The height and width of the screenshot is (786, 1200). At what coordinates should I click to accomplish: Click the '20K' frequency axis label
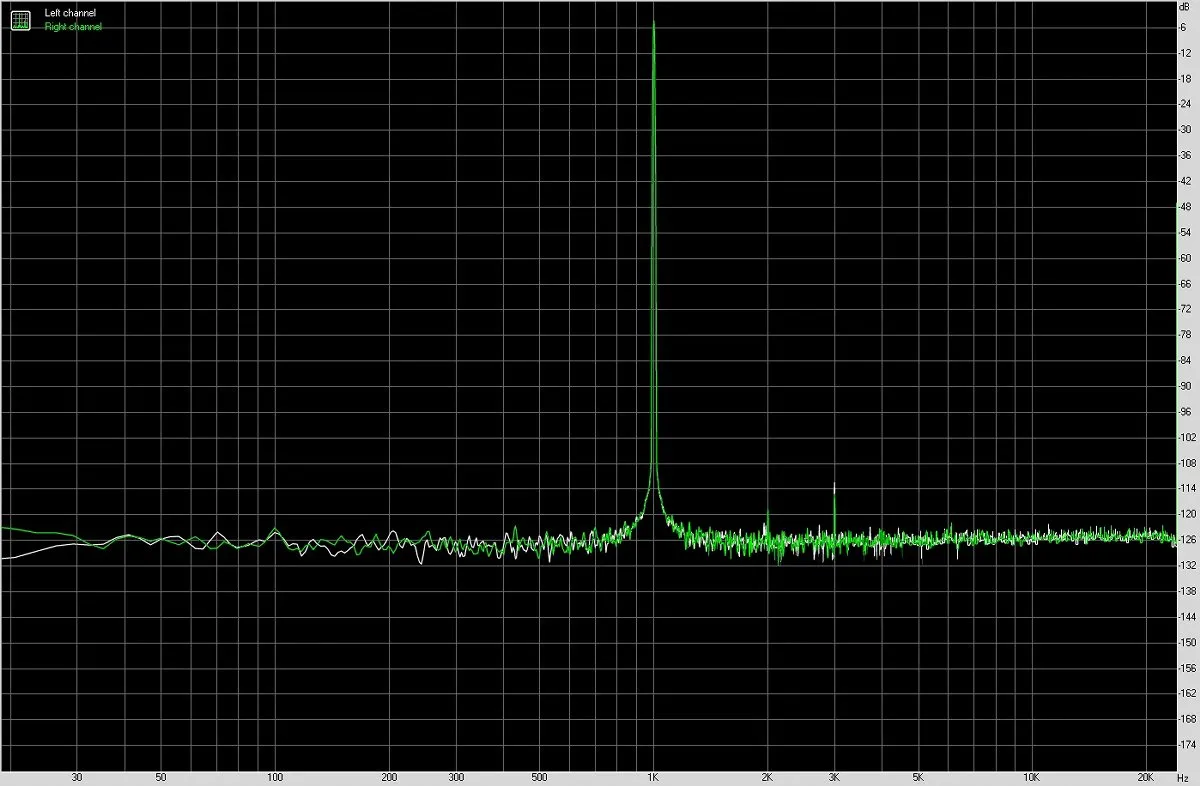tap(1146, 777)
